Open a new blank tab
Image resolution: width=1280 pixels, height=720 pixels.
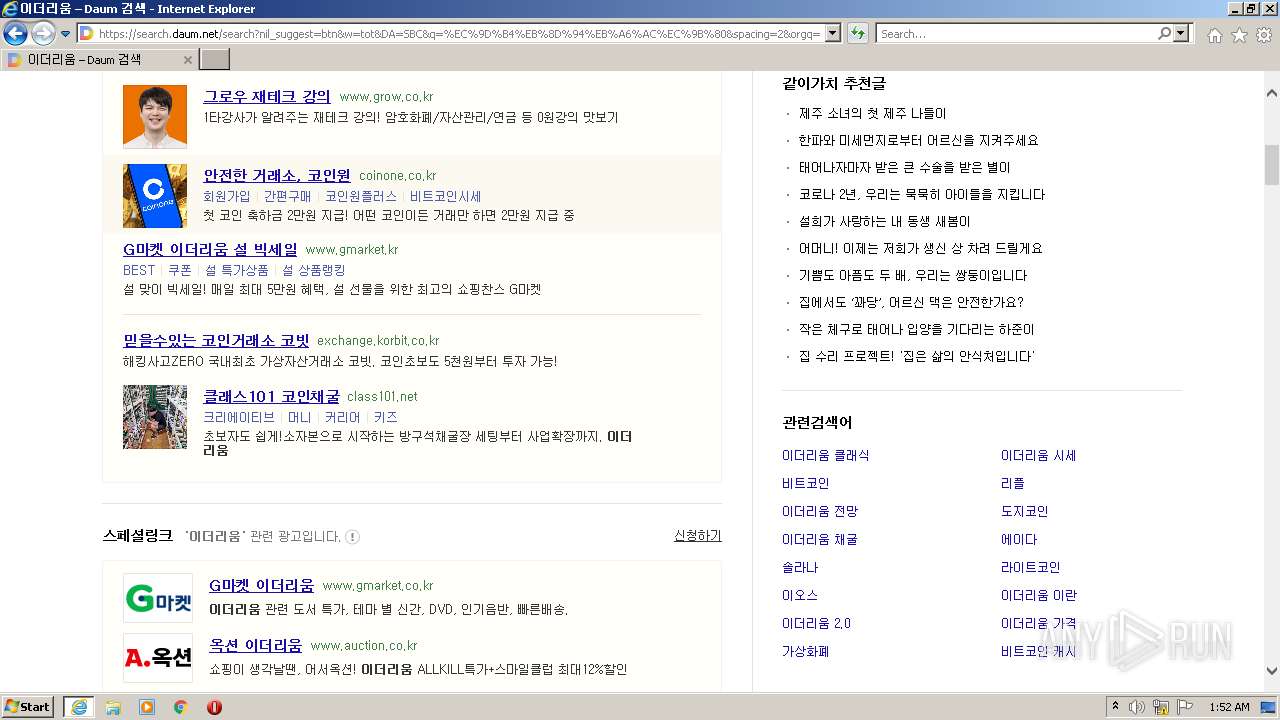tap(215, 59)
